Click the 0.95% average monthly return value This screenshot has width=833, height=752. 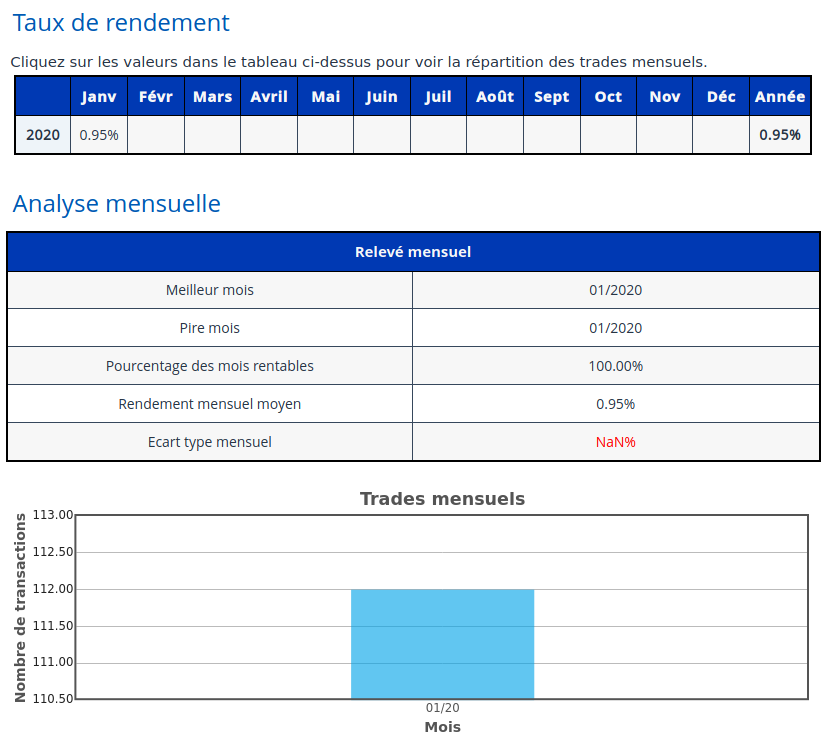[x=615, y=405]
